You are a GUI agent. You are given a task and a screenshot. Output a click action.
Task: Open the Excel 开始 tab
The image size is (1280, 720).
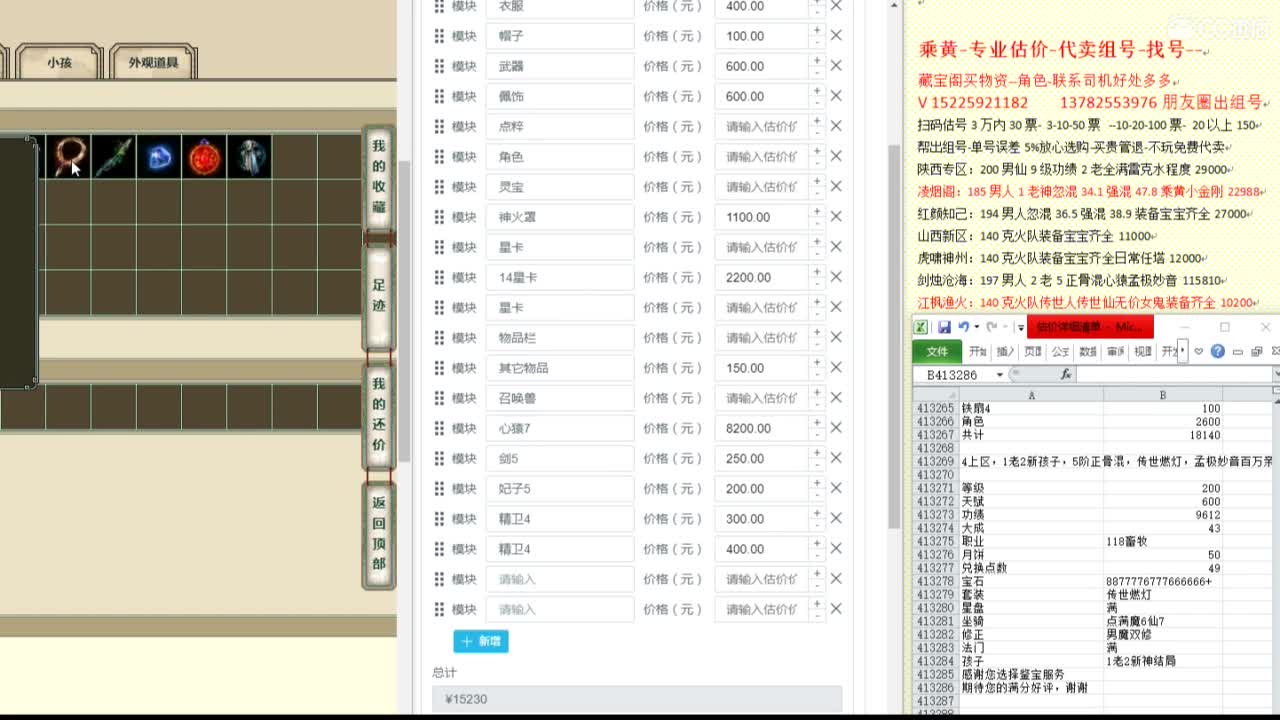[x=978, y=351]
